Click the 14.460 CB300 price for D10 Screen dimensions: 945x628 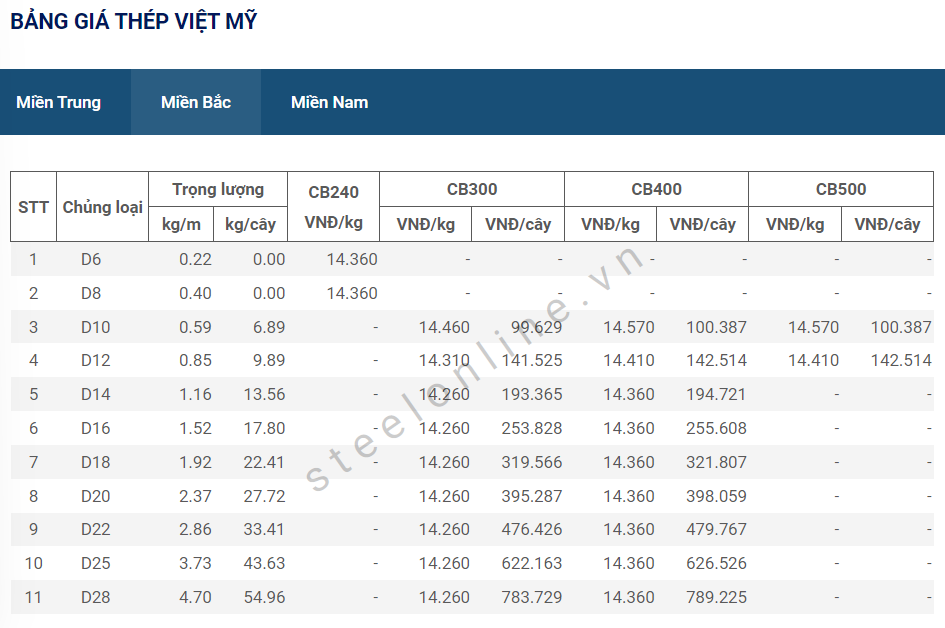click(x=444, y=327)
